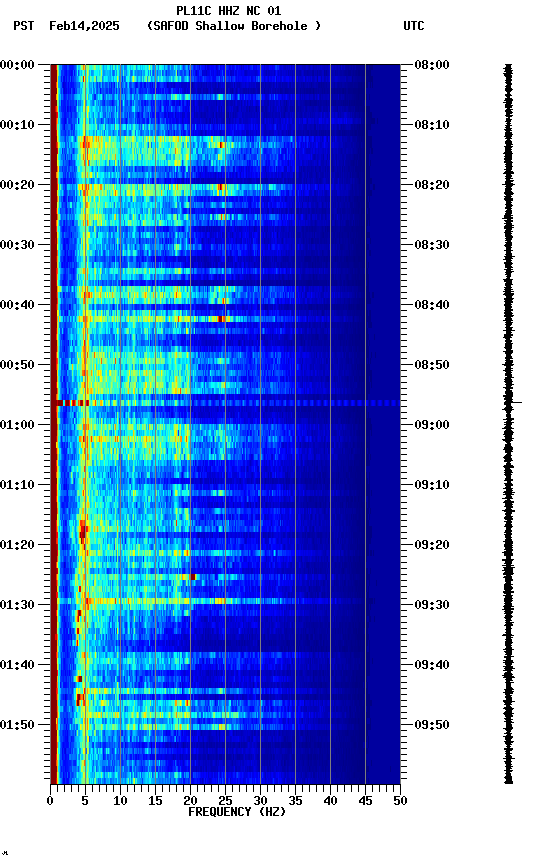Click the '5' frequency axis tick label
Screen dimensions: 552x864
click(x=85, y=801)
